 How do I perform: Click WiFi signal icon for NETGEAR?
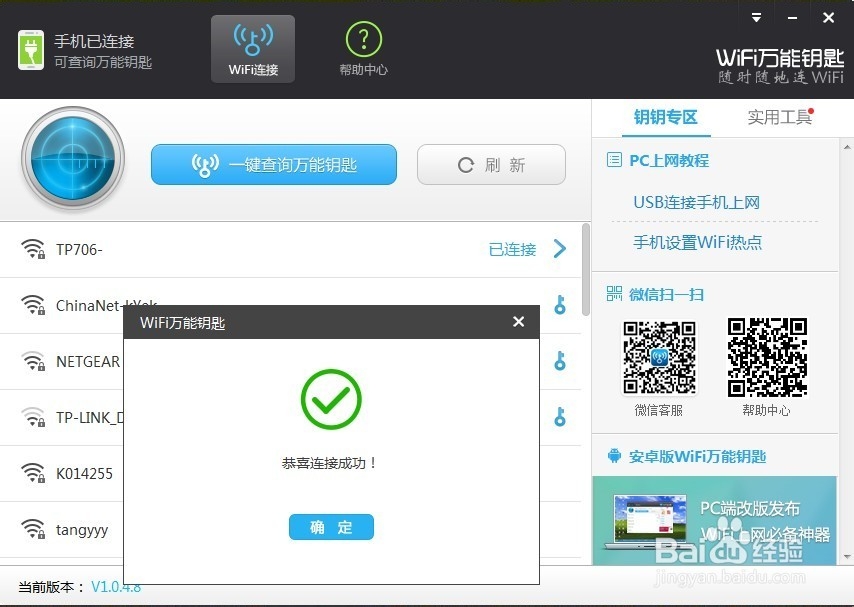point(33,361)
